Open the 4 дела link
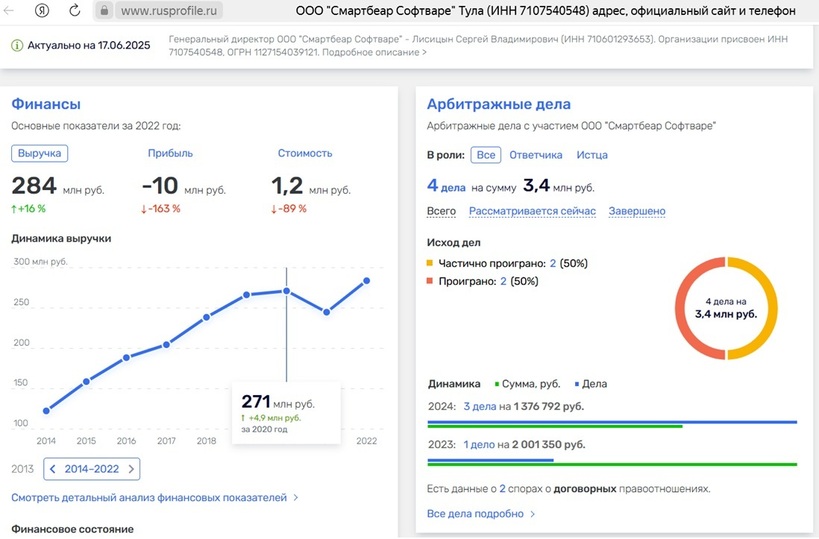This screenshot has width=819, height=539. coord(446,186)
